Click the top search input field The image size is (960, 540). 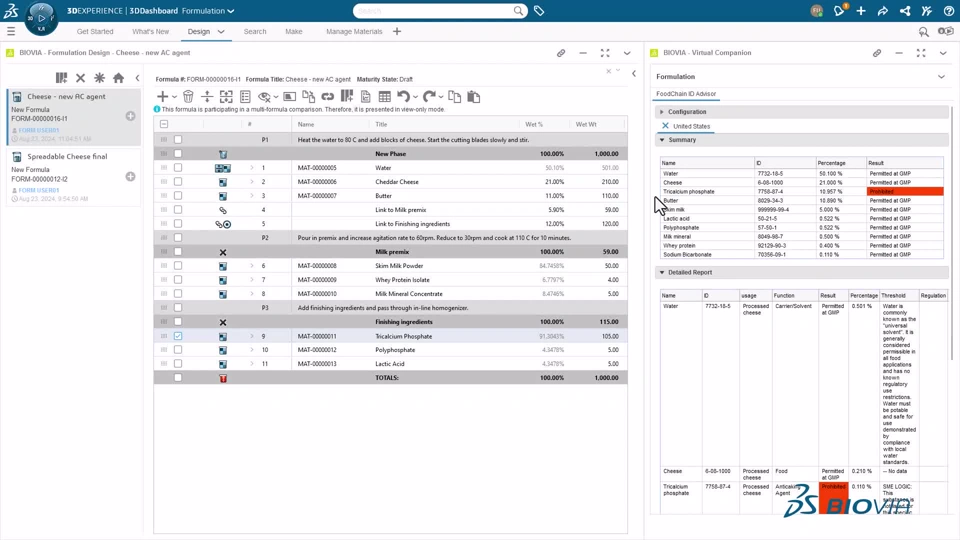click(434, 10)
